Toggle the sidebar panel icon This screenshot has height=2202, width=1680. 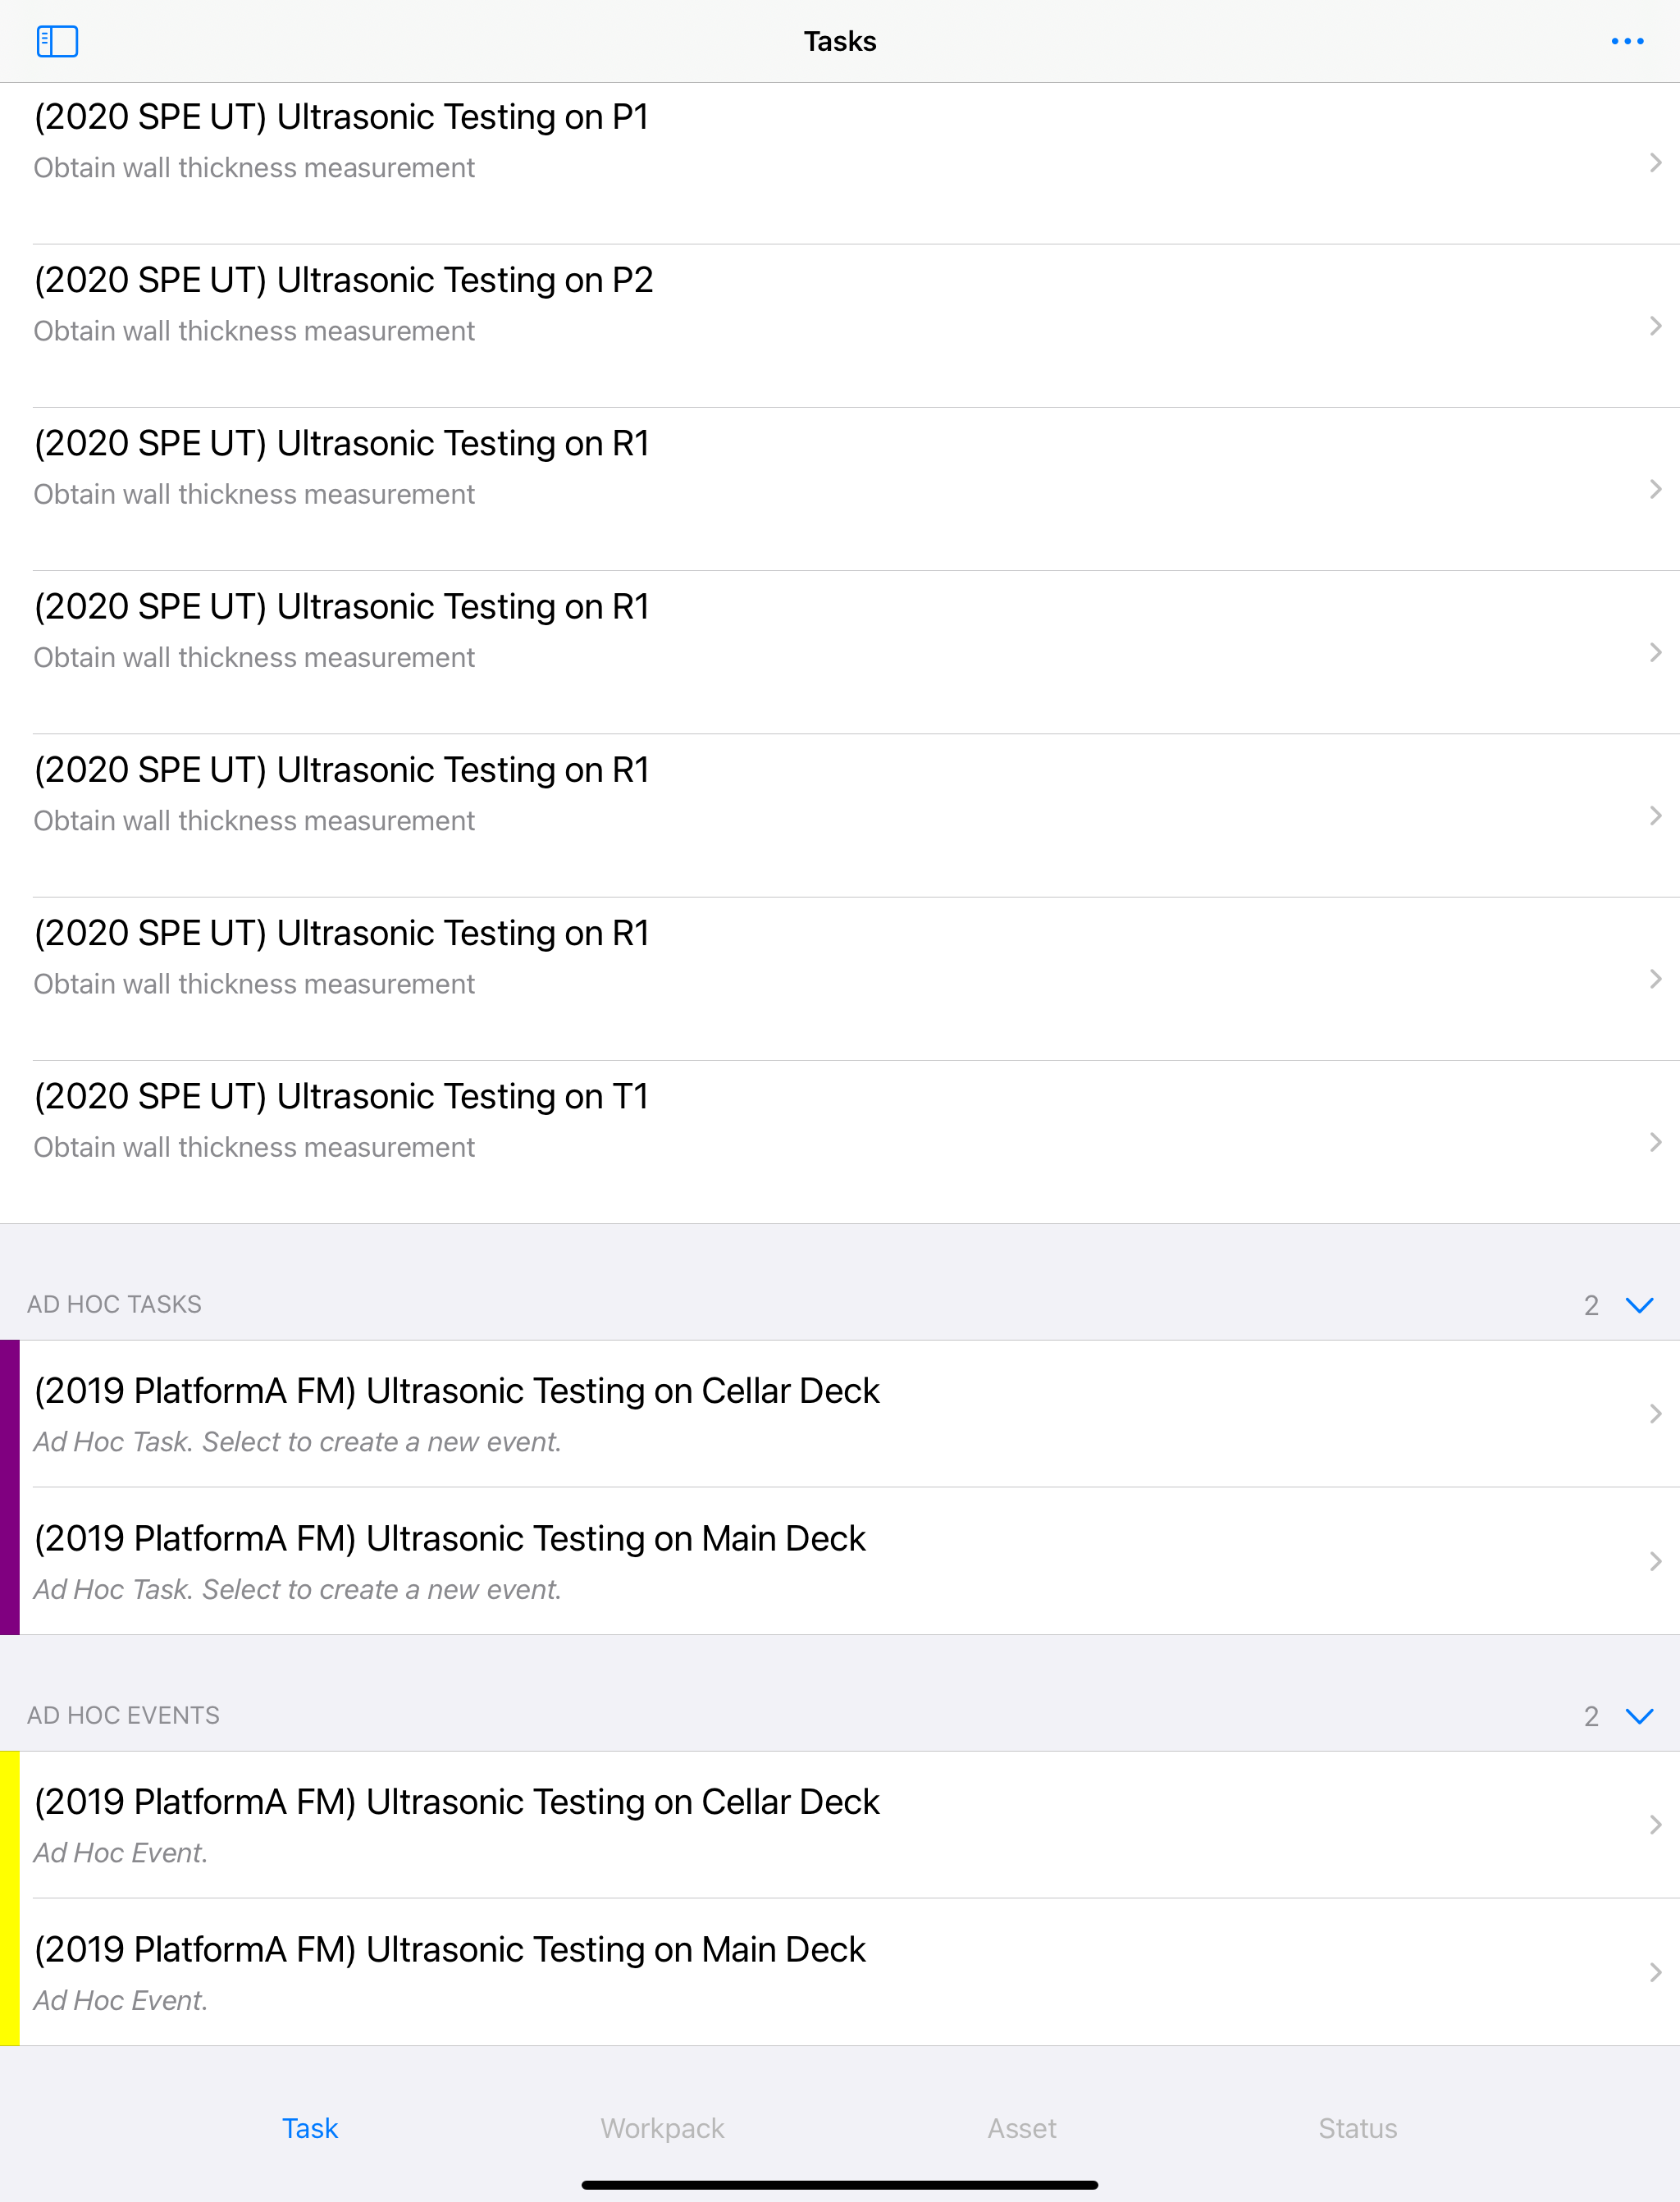(57, 41)
